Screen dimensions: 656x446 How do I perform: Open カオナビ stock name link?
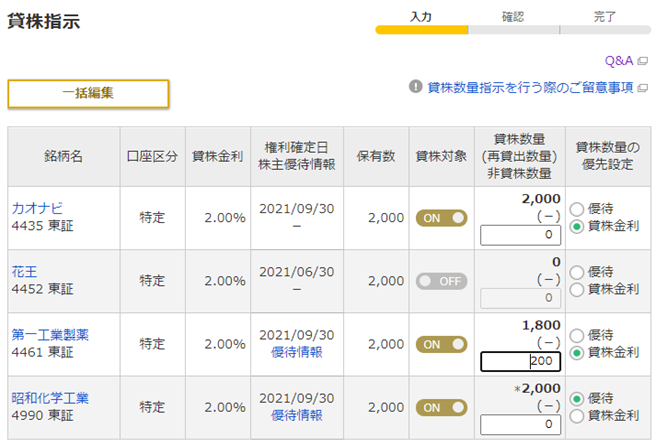(x=37, y=208)
